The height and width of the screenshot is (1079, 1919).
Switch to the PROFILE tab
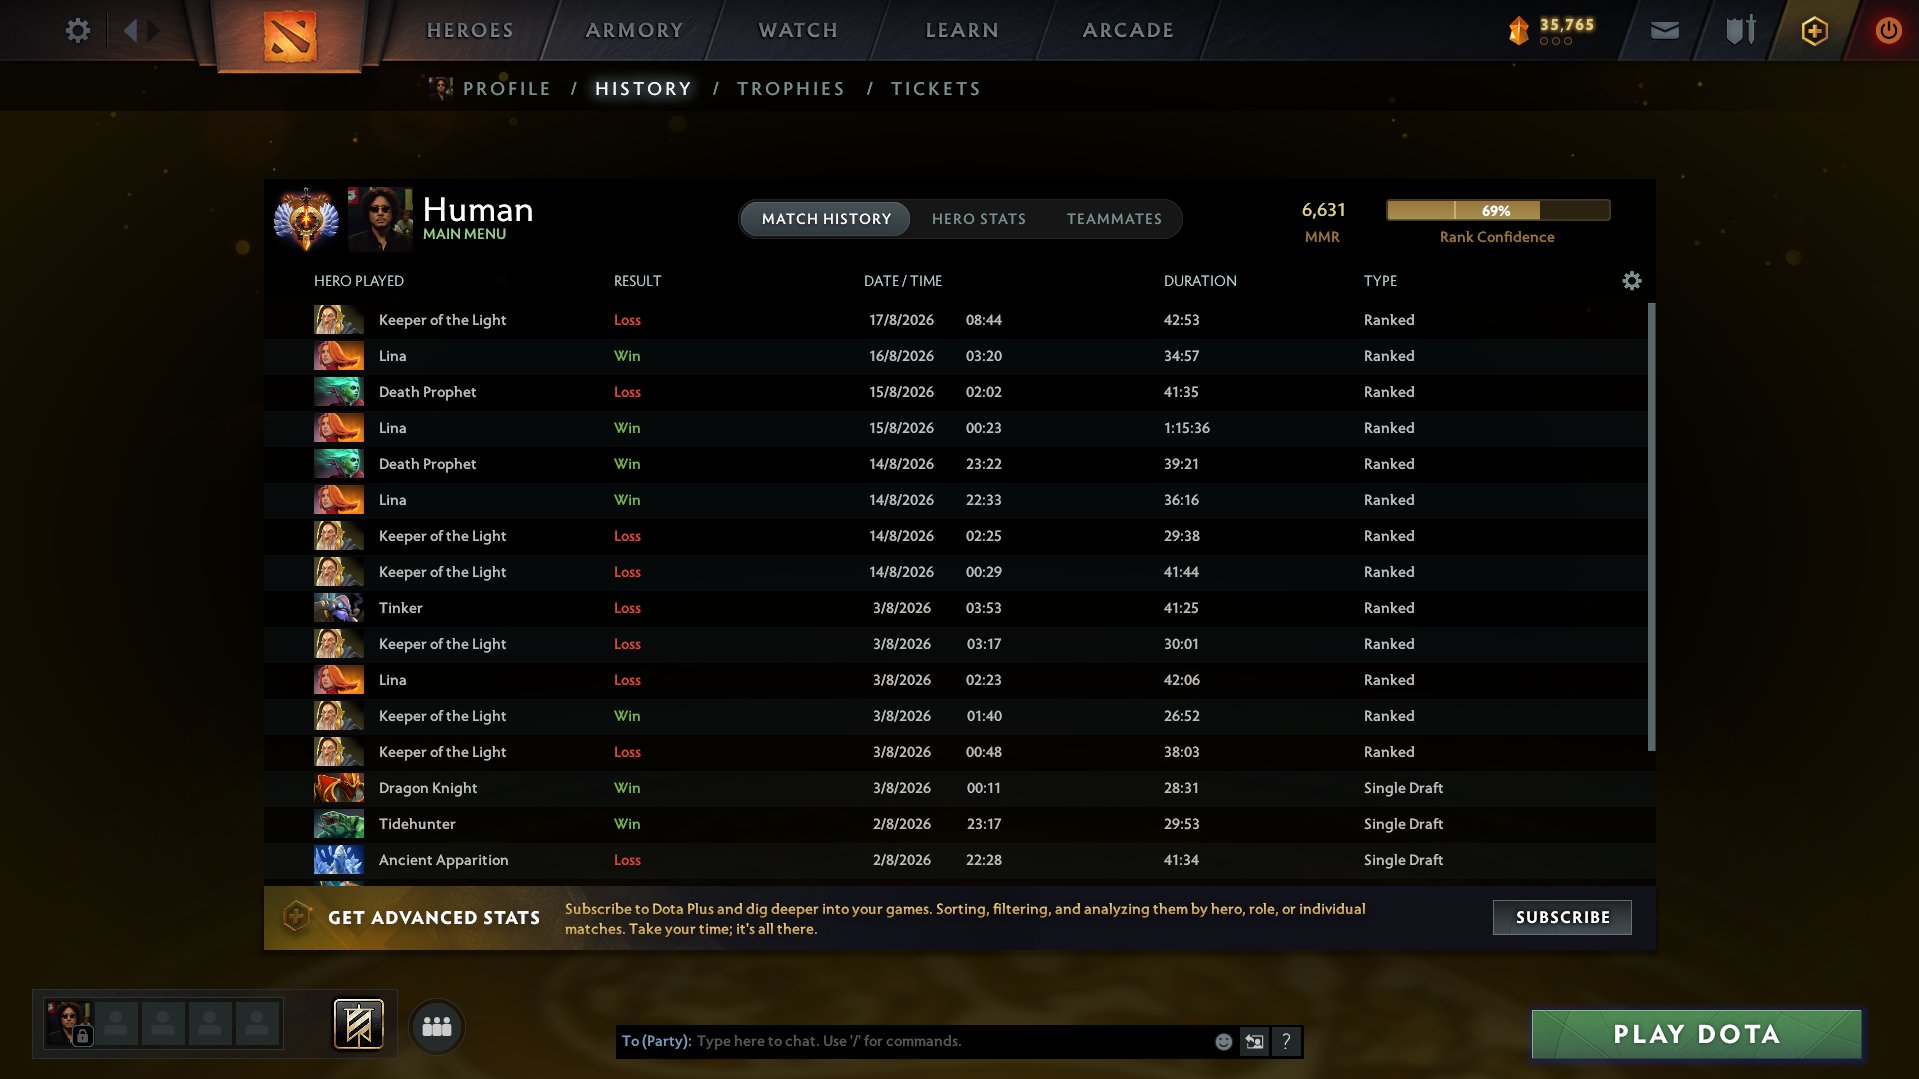click(507, 88)
